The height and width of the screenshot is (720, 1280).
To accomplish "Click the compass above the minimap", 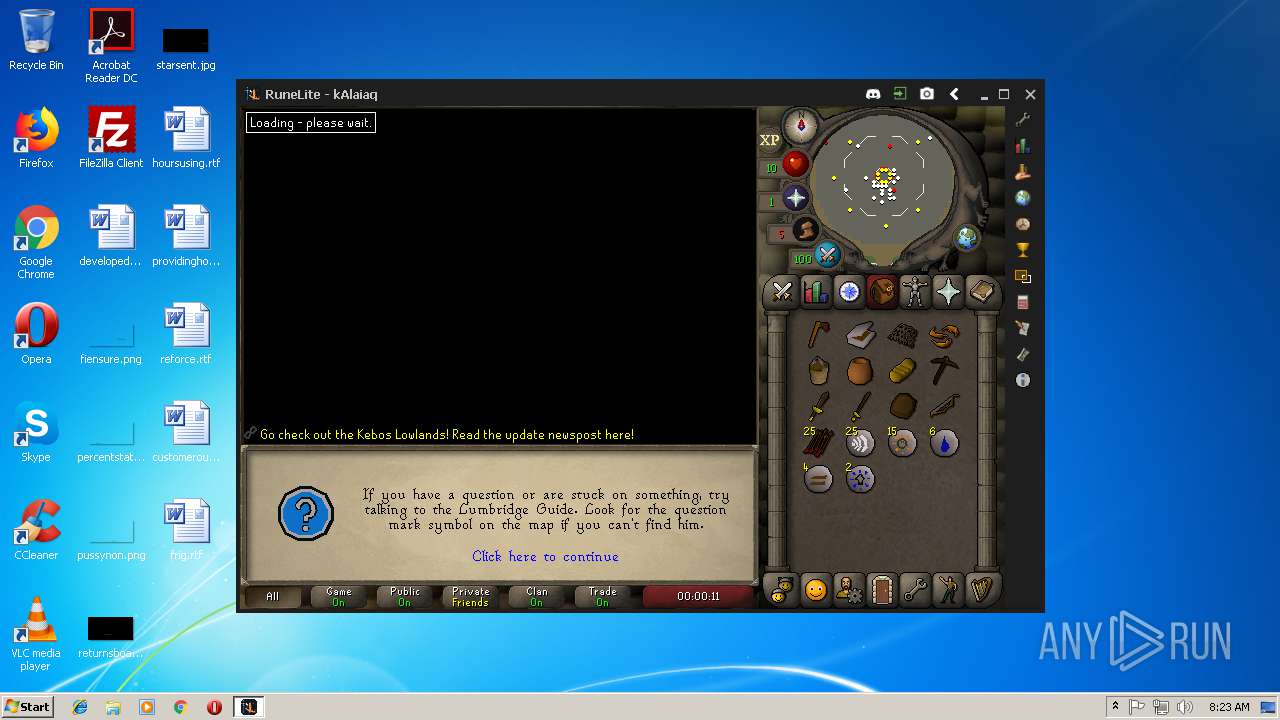I will click(x=800, y=126).
